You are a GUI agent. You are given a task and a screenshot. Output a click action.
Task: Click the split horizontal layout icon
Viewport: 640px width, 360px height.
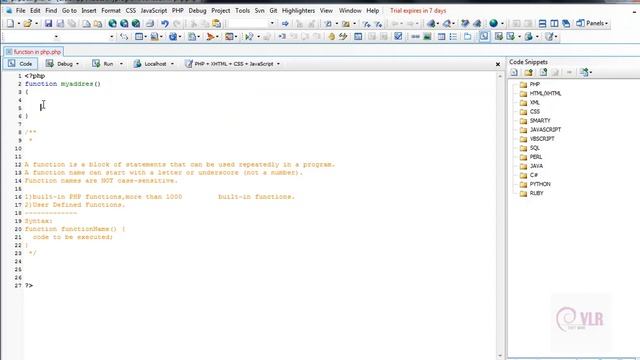pyautogui.click(x=542, y=24)
